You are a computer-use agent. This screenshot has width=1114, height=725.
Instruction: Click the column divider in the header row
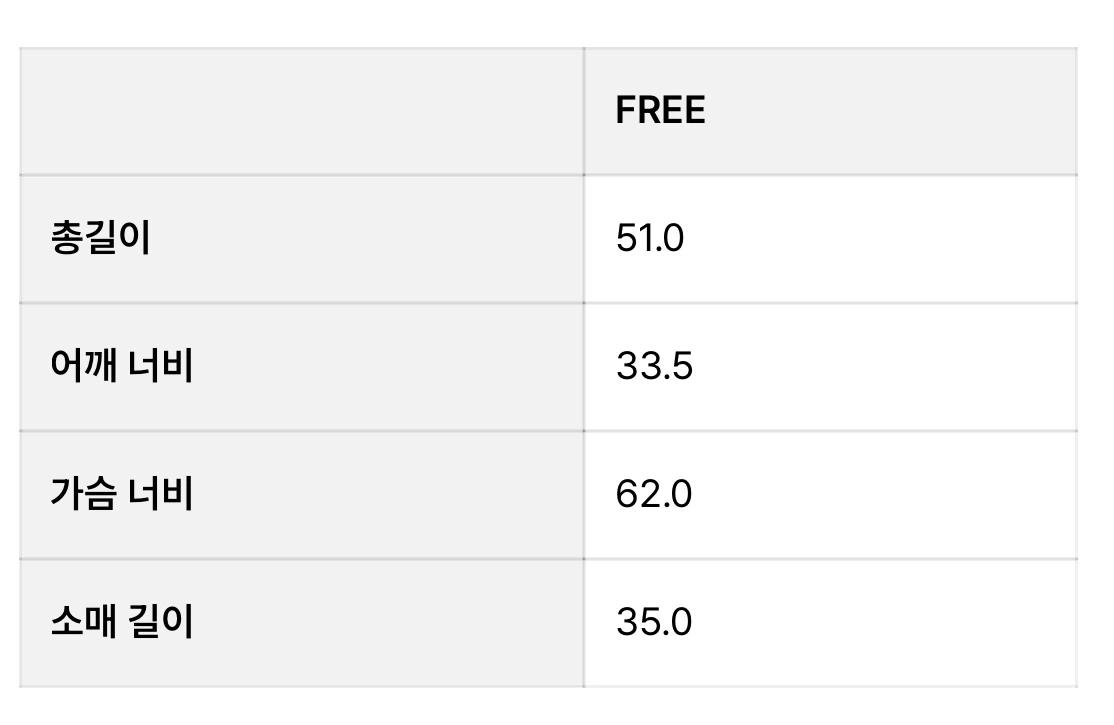pos(584,111)
